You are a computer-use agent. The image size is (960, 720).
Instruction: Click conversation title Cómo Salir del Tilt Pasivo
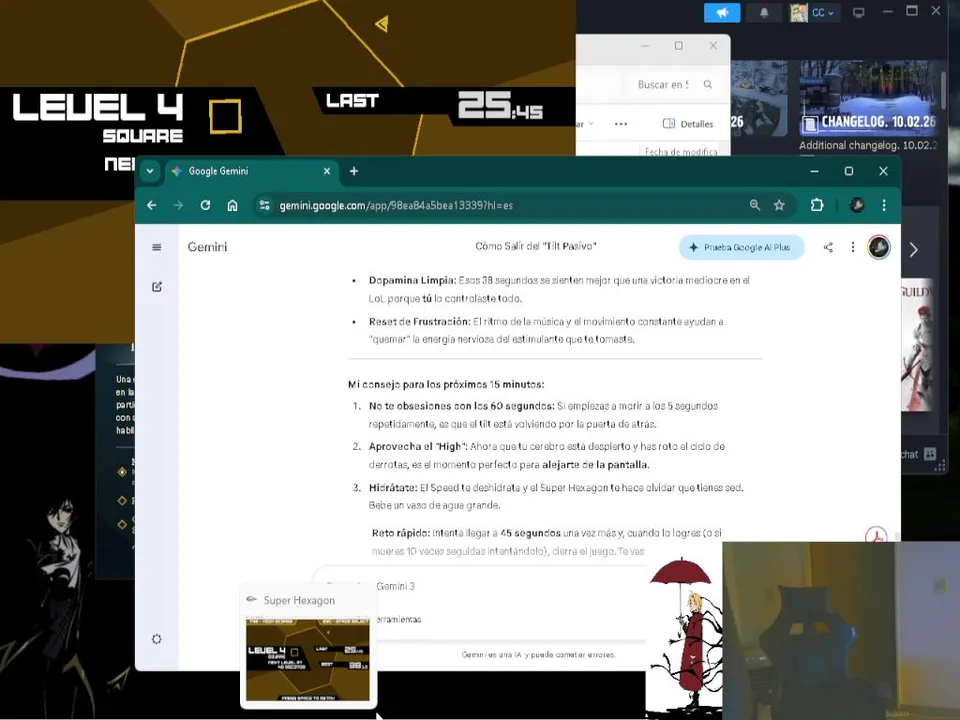click(536, 246)
